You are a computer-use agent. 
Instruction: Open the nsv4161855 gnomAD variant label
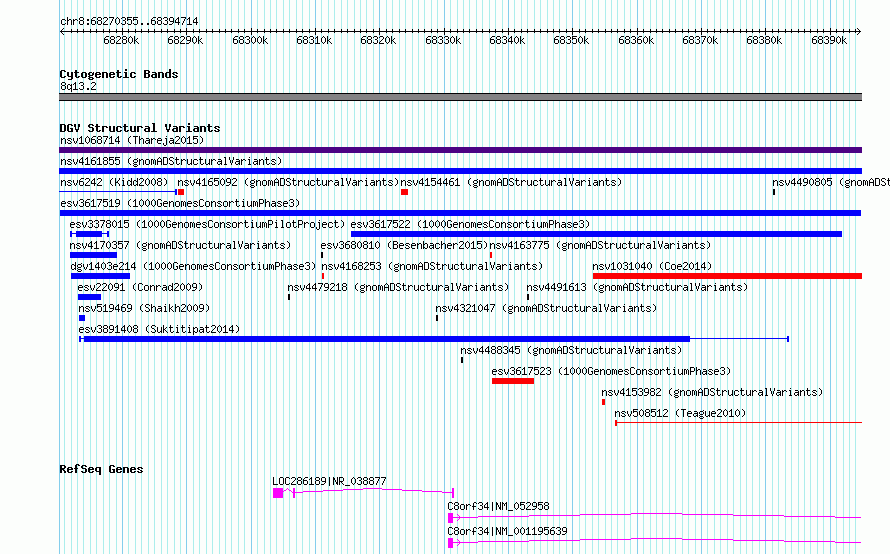coord(171,161)
